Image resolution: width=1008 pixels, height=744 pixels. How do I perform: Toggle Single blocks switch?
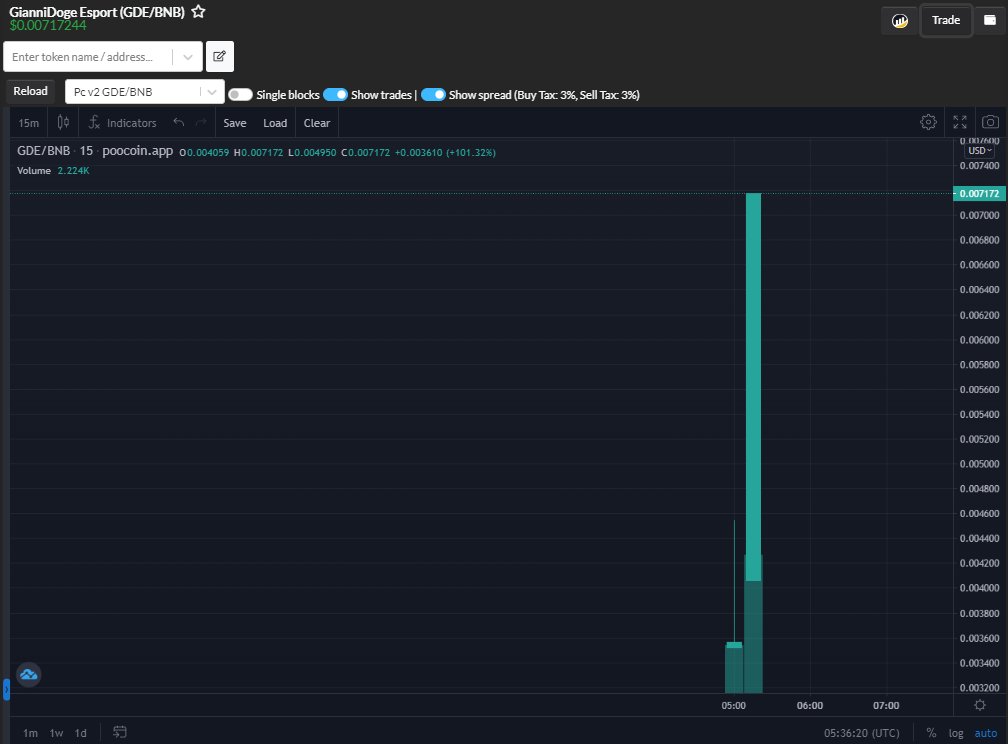click(240, 95)
